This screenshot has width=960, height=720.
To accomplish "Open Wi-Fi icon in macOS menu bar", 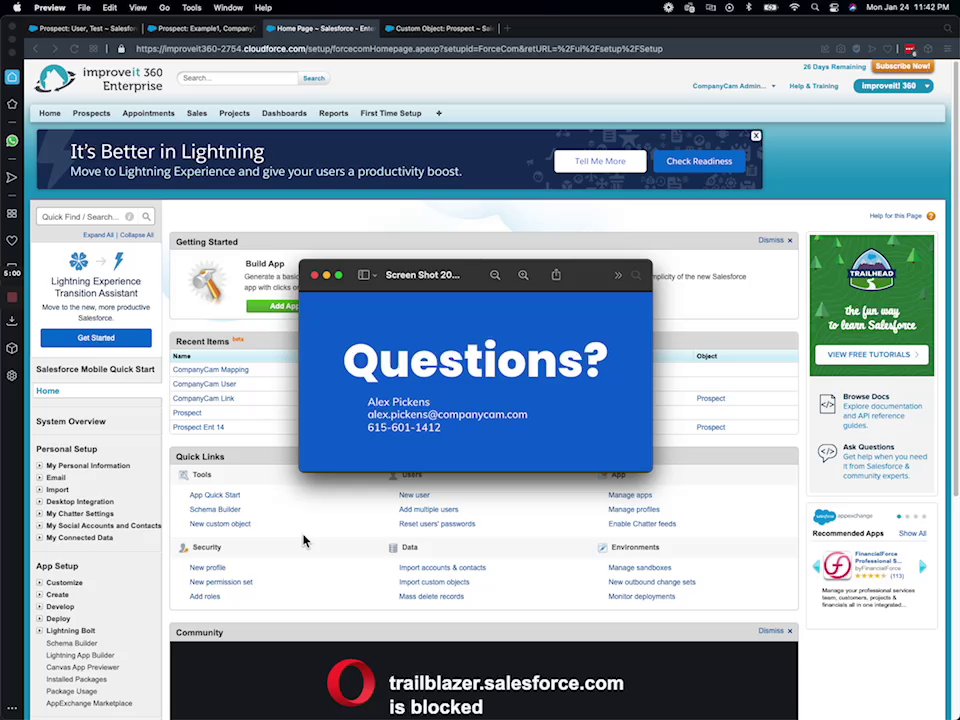I will [794, 7].
